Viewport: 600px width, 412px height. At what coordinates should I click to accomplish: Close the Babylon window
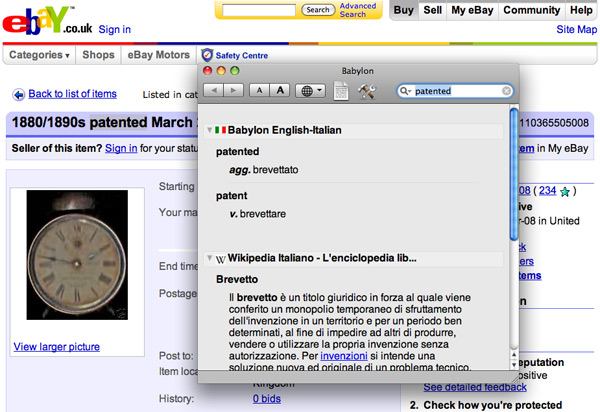207,70
